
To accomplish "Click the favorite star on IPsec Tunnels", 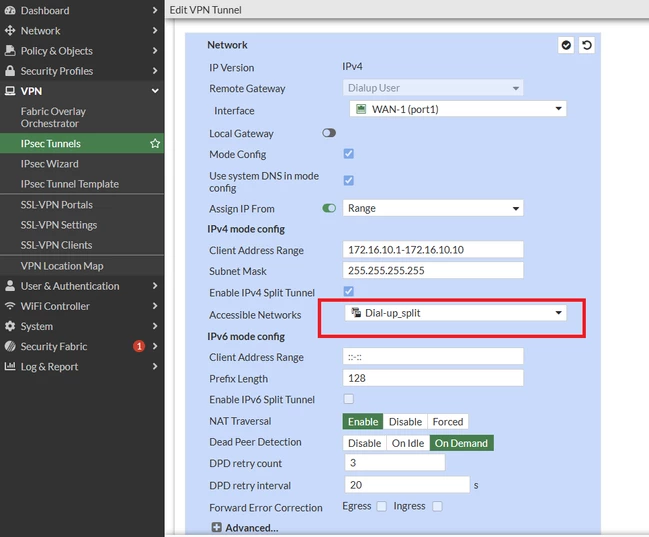I will (x=155, y=143).
